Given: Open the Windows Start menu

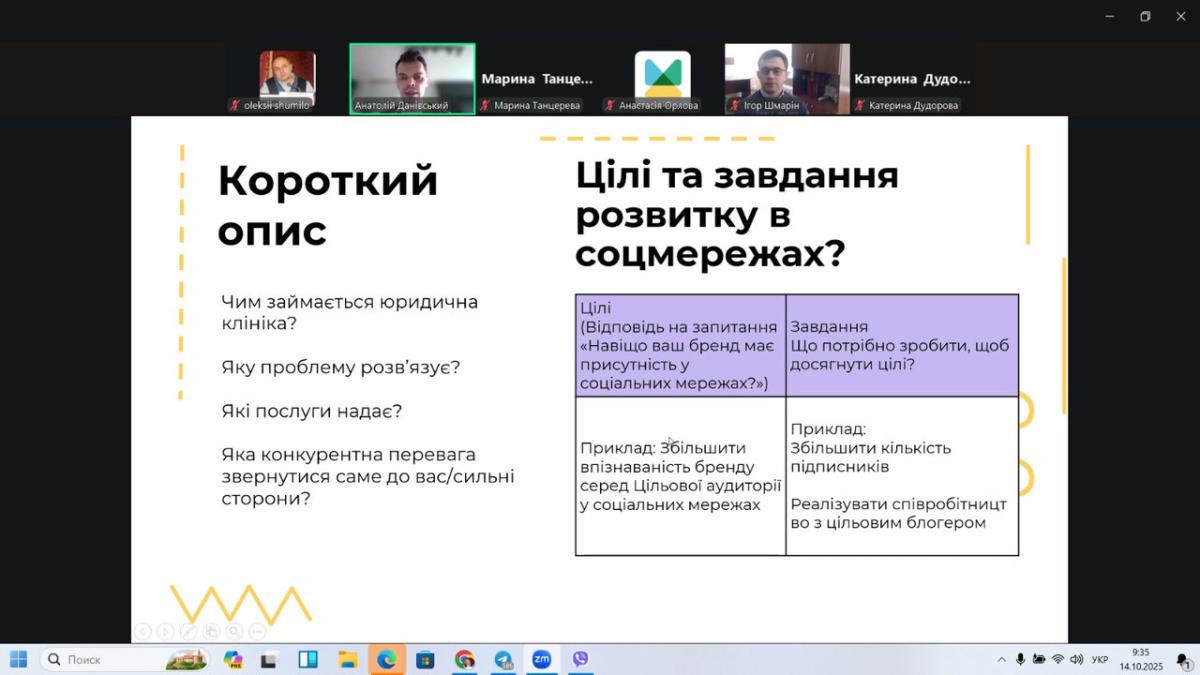Looking at the screenshot, I should [x=19, y=659].
